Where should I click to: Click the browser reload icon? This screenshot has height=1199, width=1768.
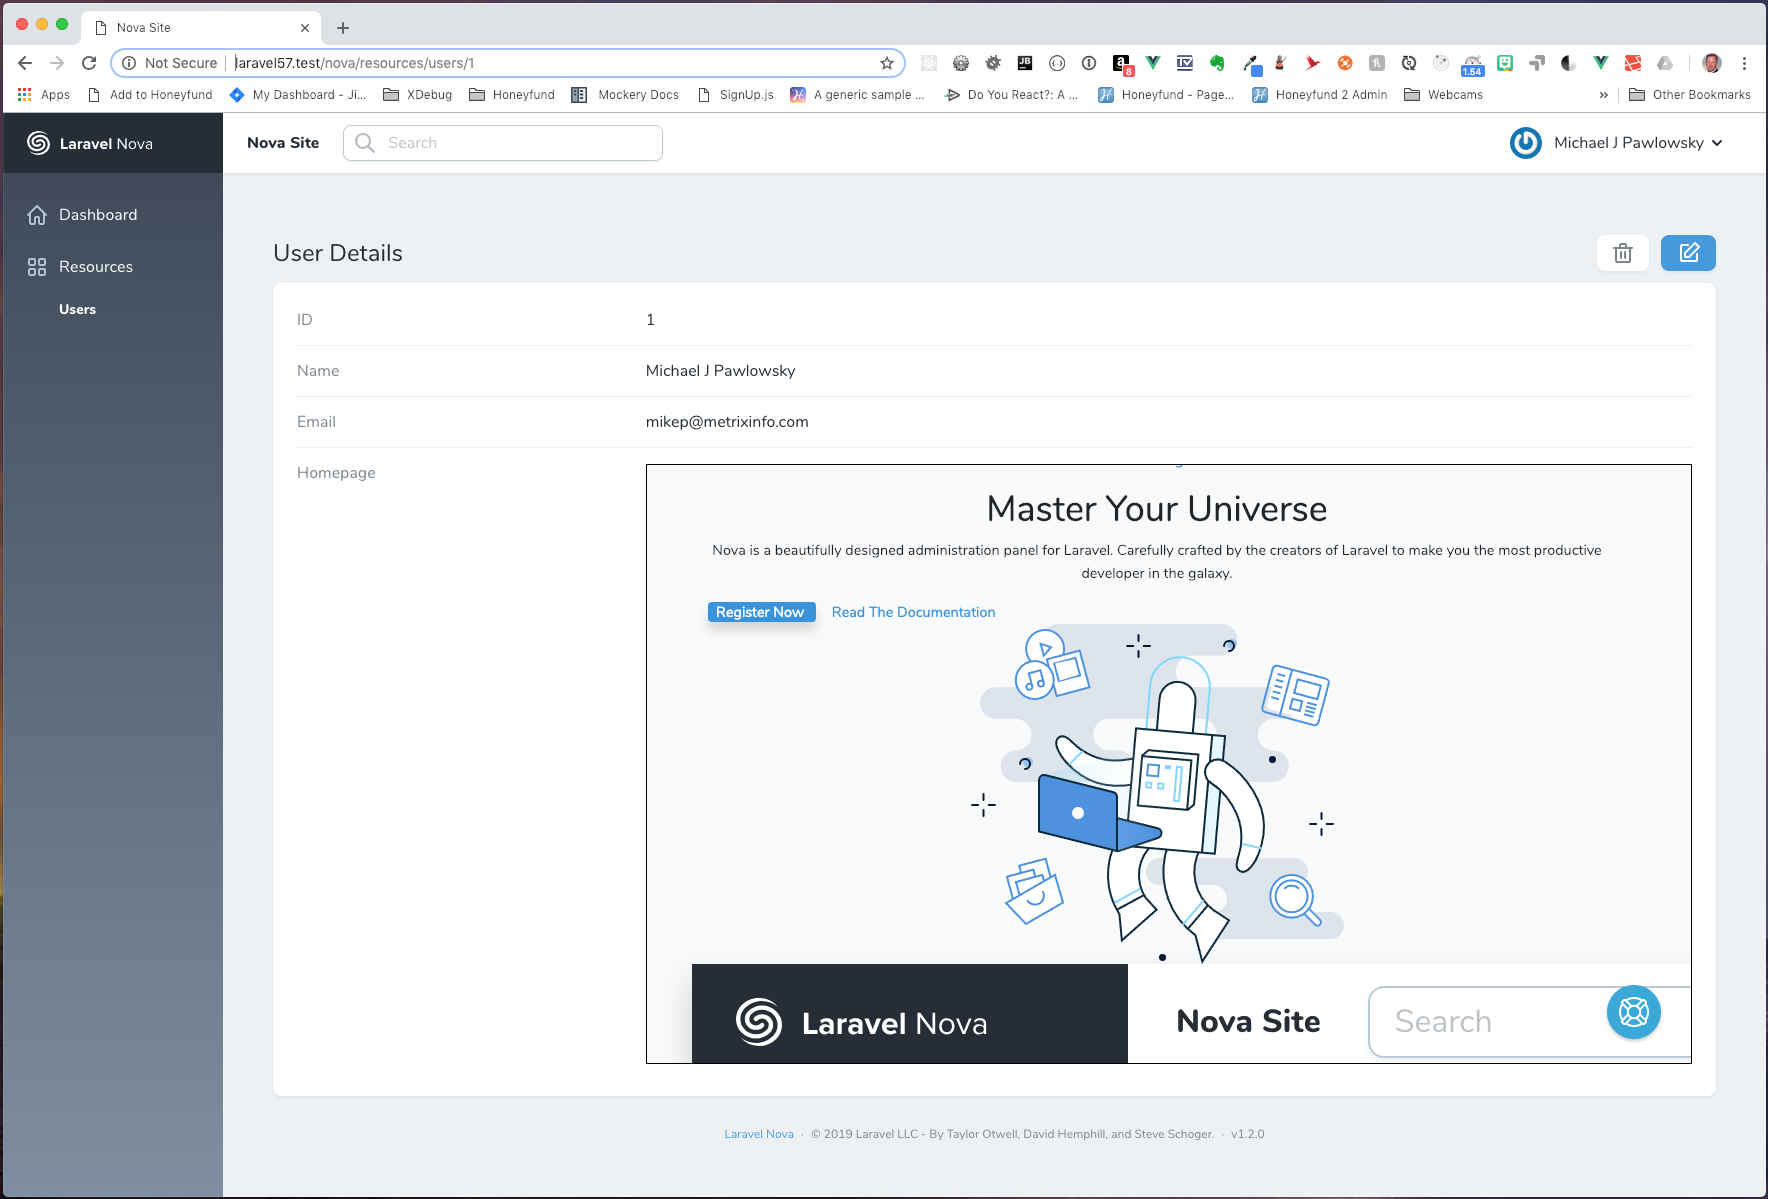[x=89, y=63]
